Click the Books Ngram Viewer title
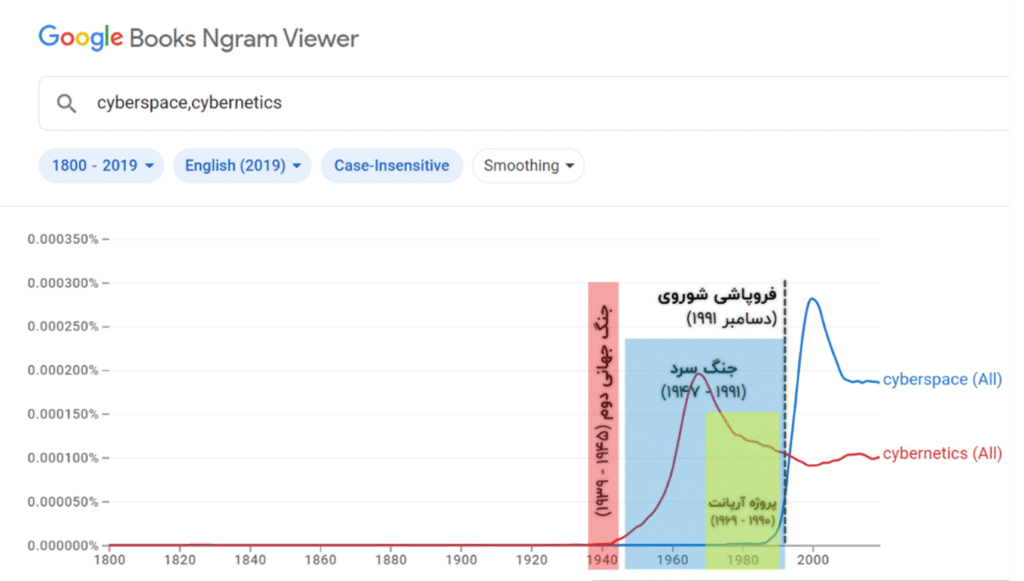Viewport: 1024px width, 581px height. 244,39
